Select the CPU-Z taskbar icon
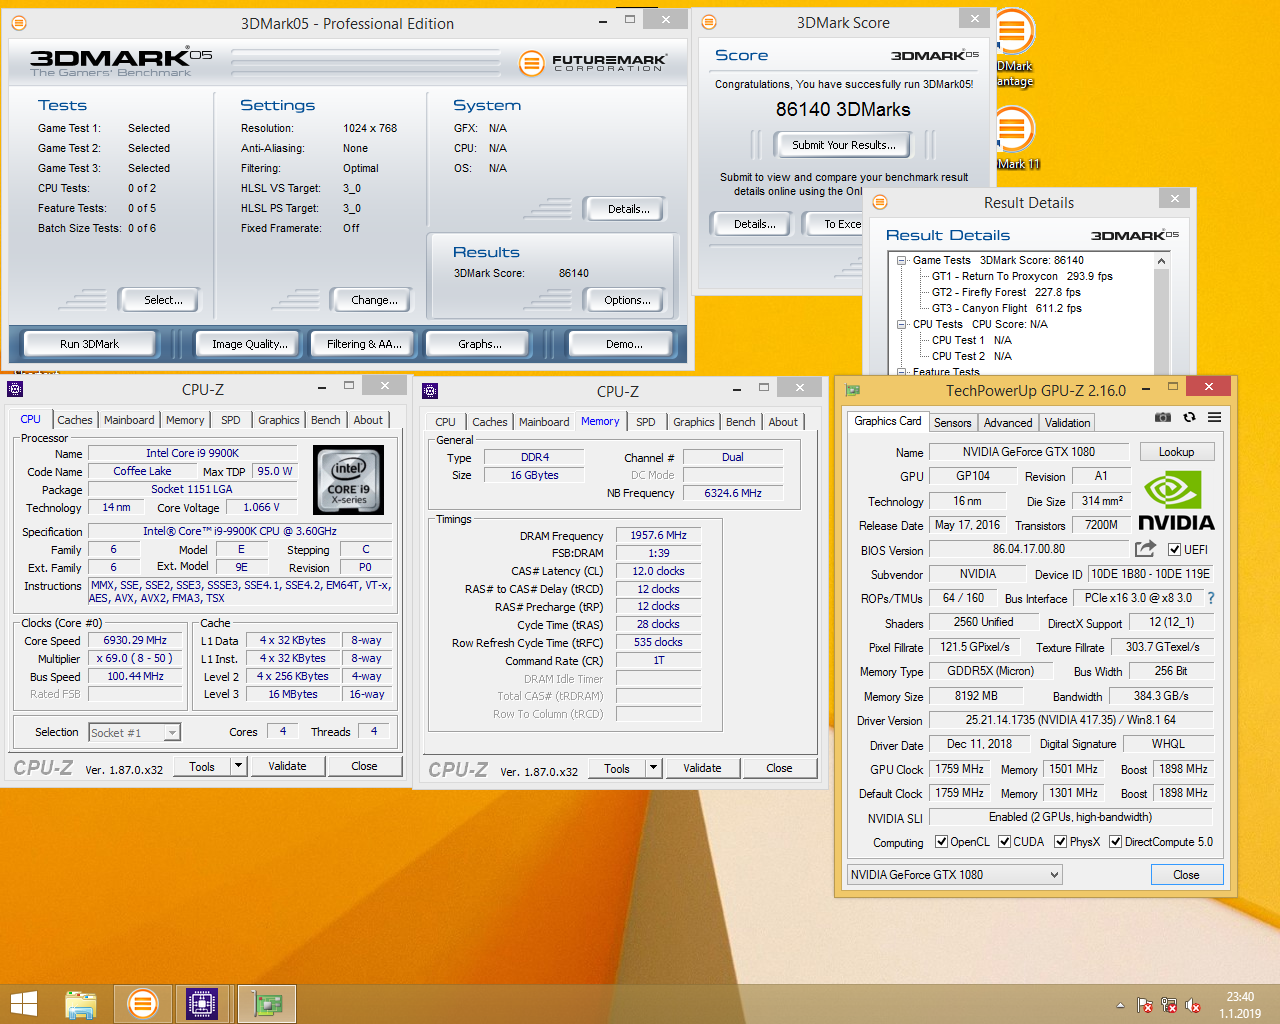Image resolution: width=1280 pixels, height=1024 pixels. pos(202,1004)
